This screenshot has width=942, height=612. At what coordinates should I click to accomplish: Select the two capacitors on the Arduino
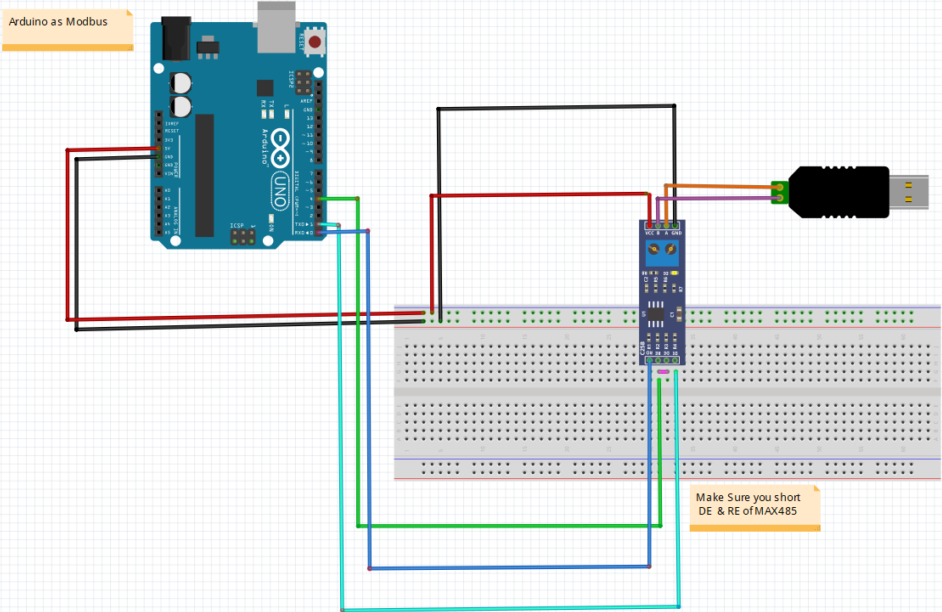click(x=180, y=95)
